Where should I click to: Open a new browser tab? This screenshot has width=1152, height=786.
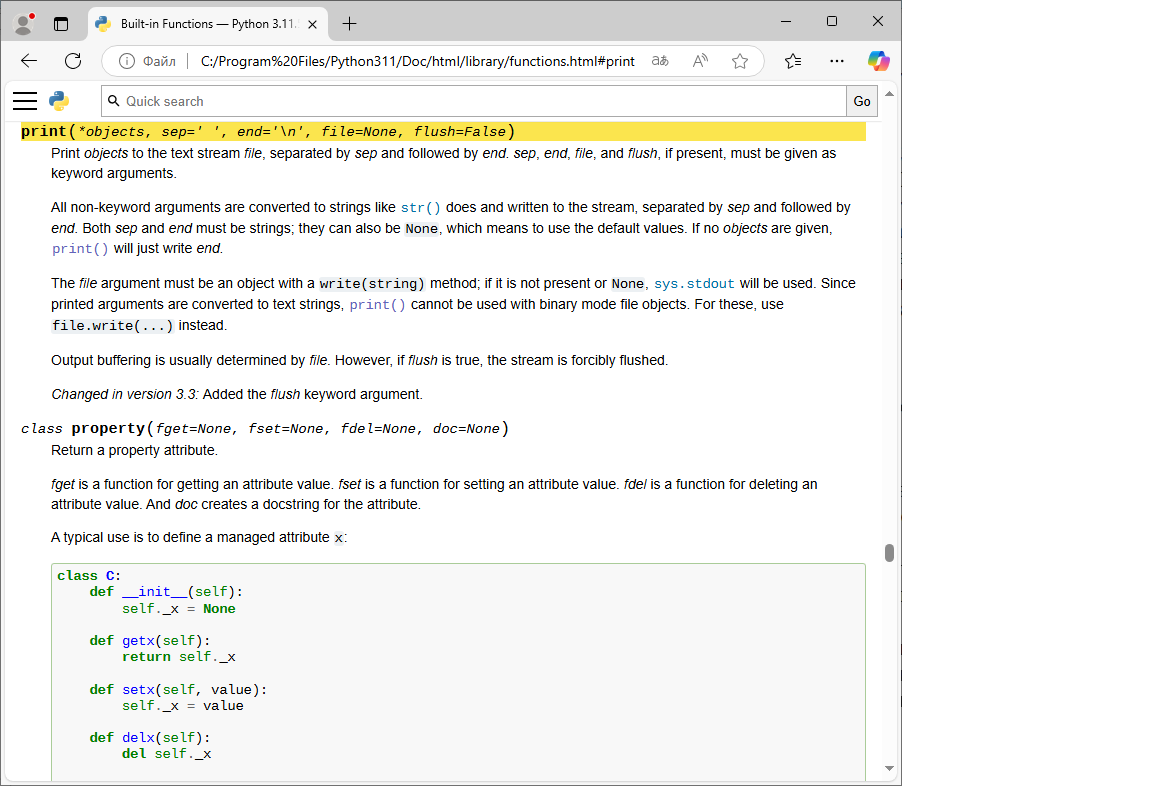[x=349, y=22]
